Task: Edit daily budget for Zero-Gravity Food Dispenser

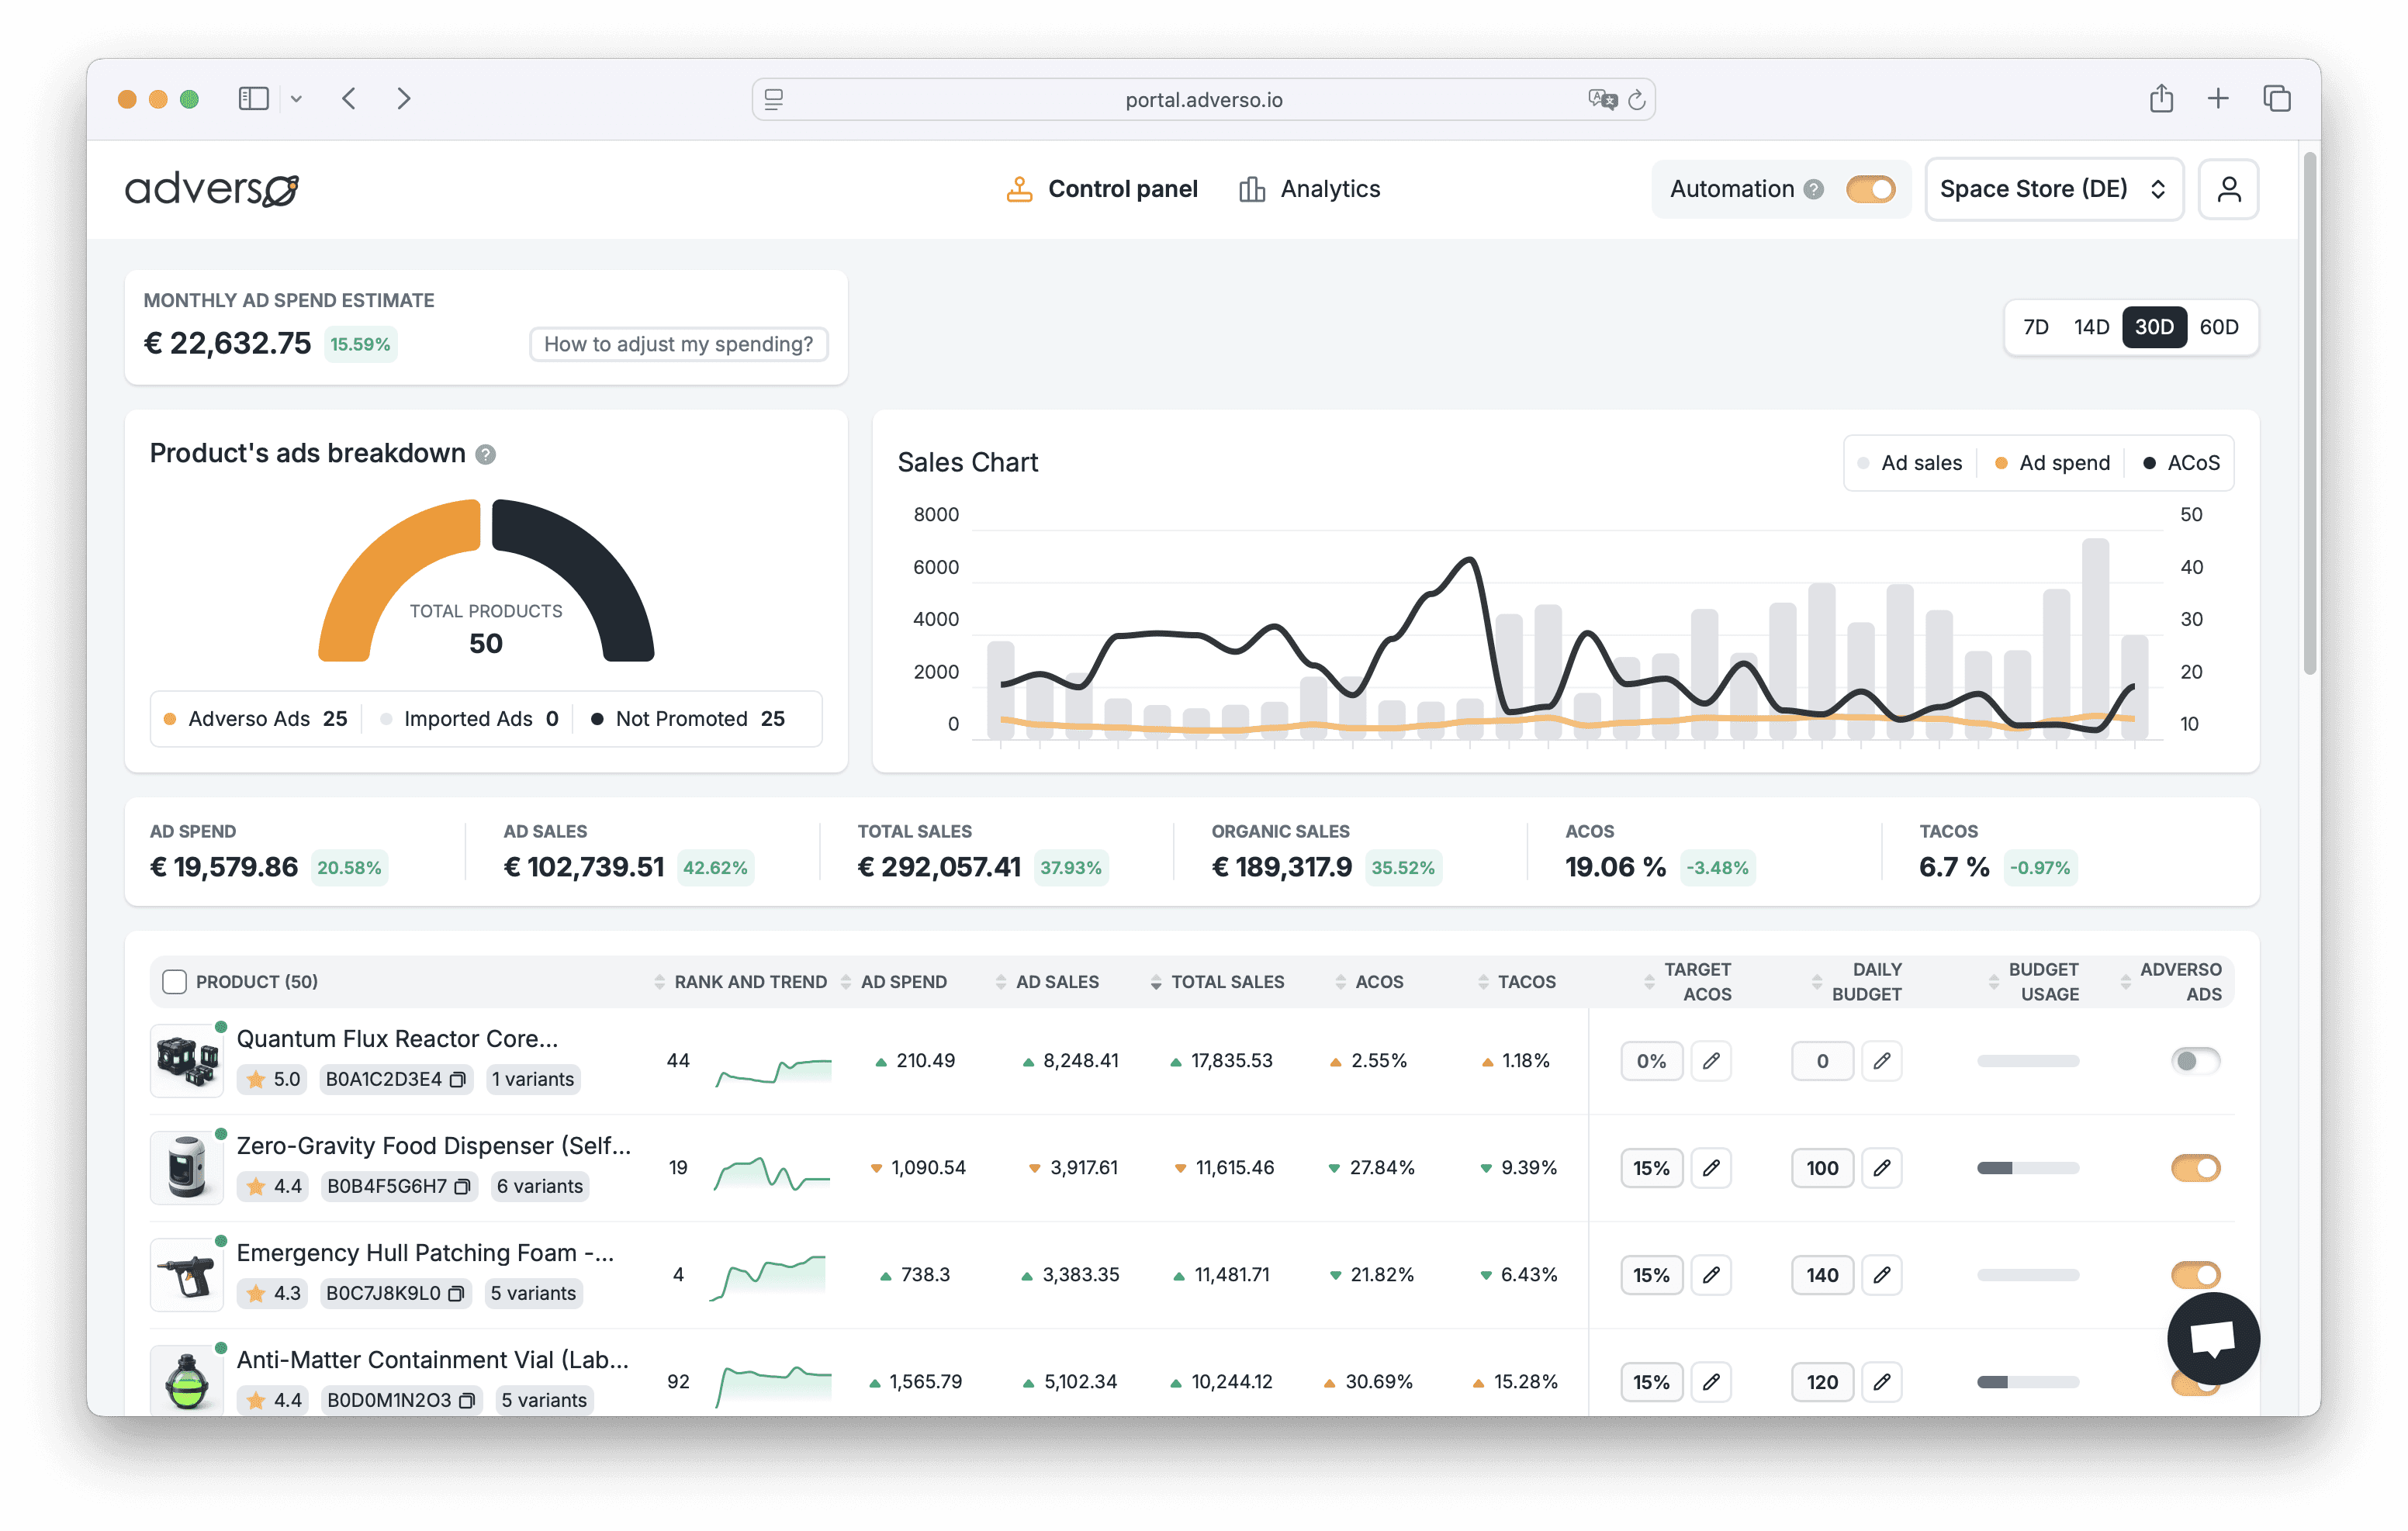Action: click(x=1881, y=1167)
